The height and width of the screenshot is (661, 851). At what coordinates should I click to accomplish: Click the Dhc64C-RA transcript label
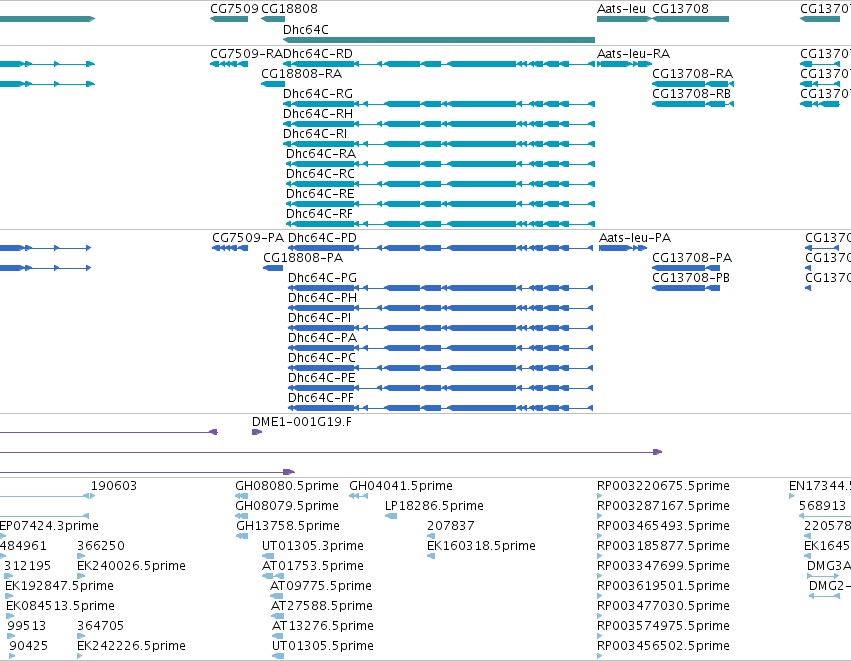[321, 154]
